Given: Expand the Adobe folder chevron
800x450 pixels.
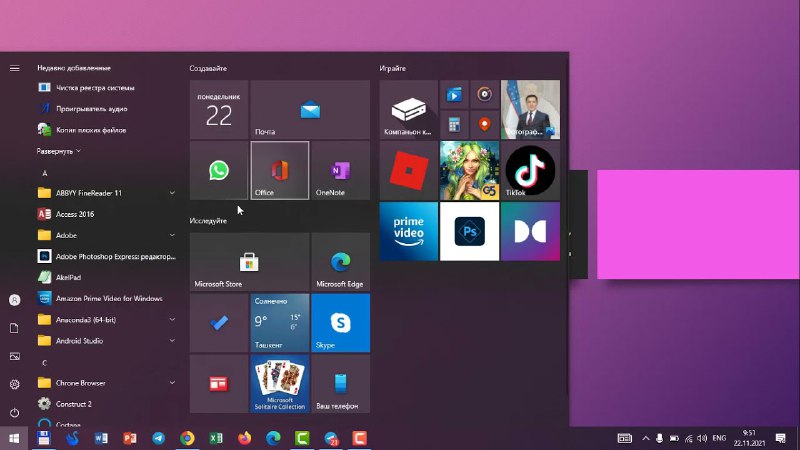Looking at the screenshot, I should (172, 235).
